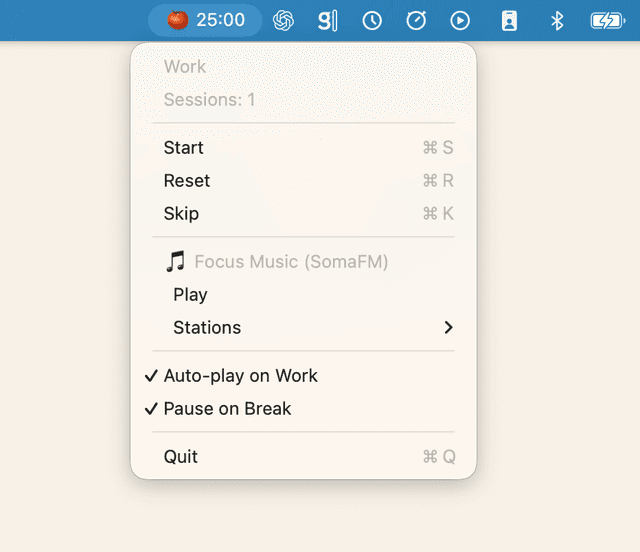This screenshot has height=552, width=640.
Task: Skip the current session
Action: (303, 214)
